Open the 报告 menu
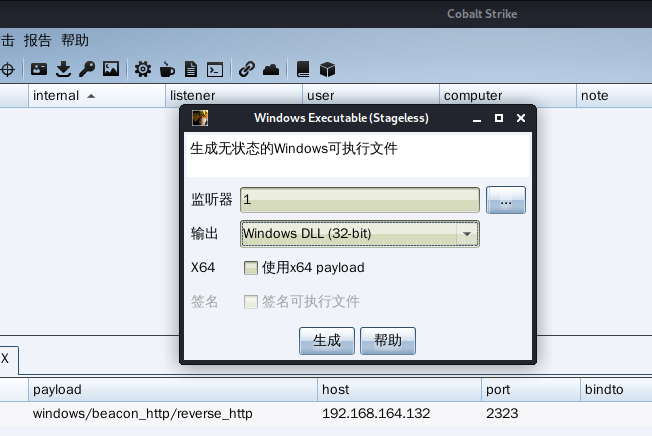This screenshot has height=436, width=652. point(37,41)
